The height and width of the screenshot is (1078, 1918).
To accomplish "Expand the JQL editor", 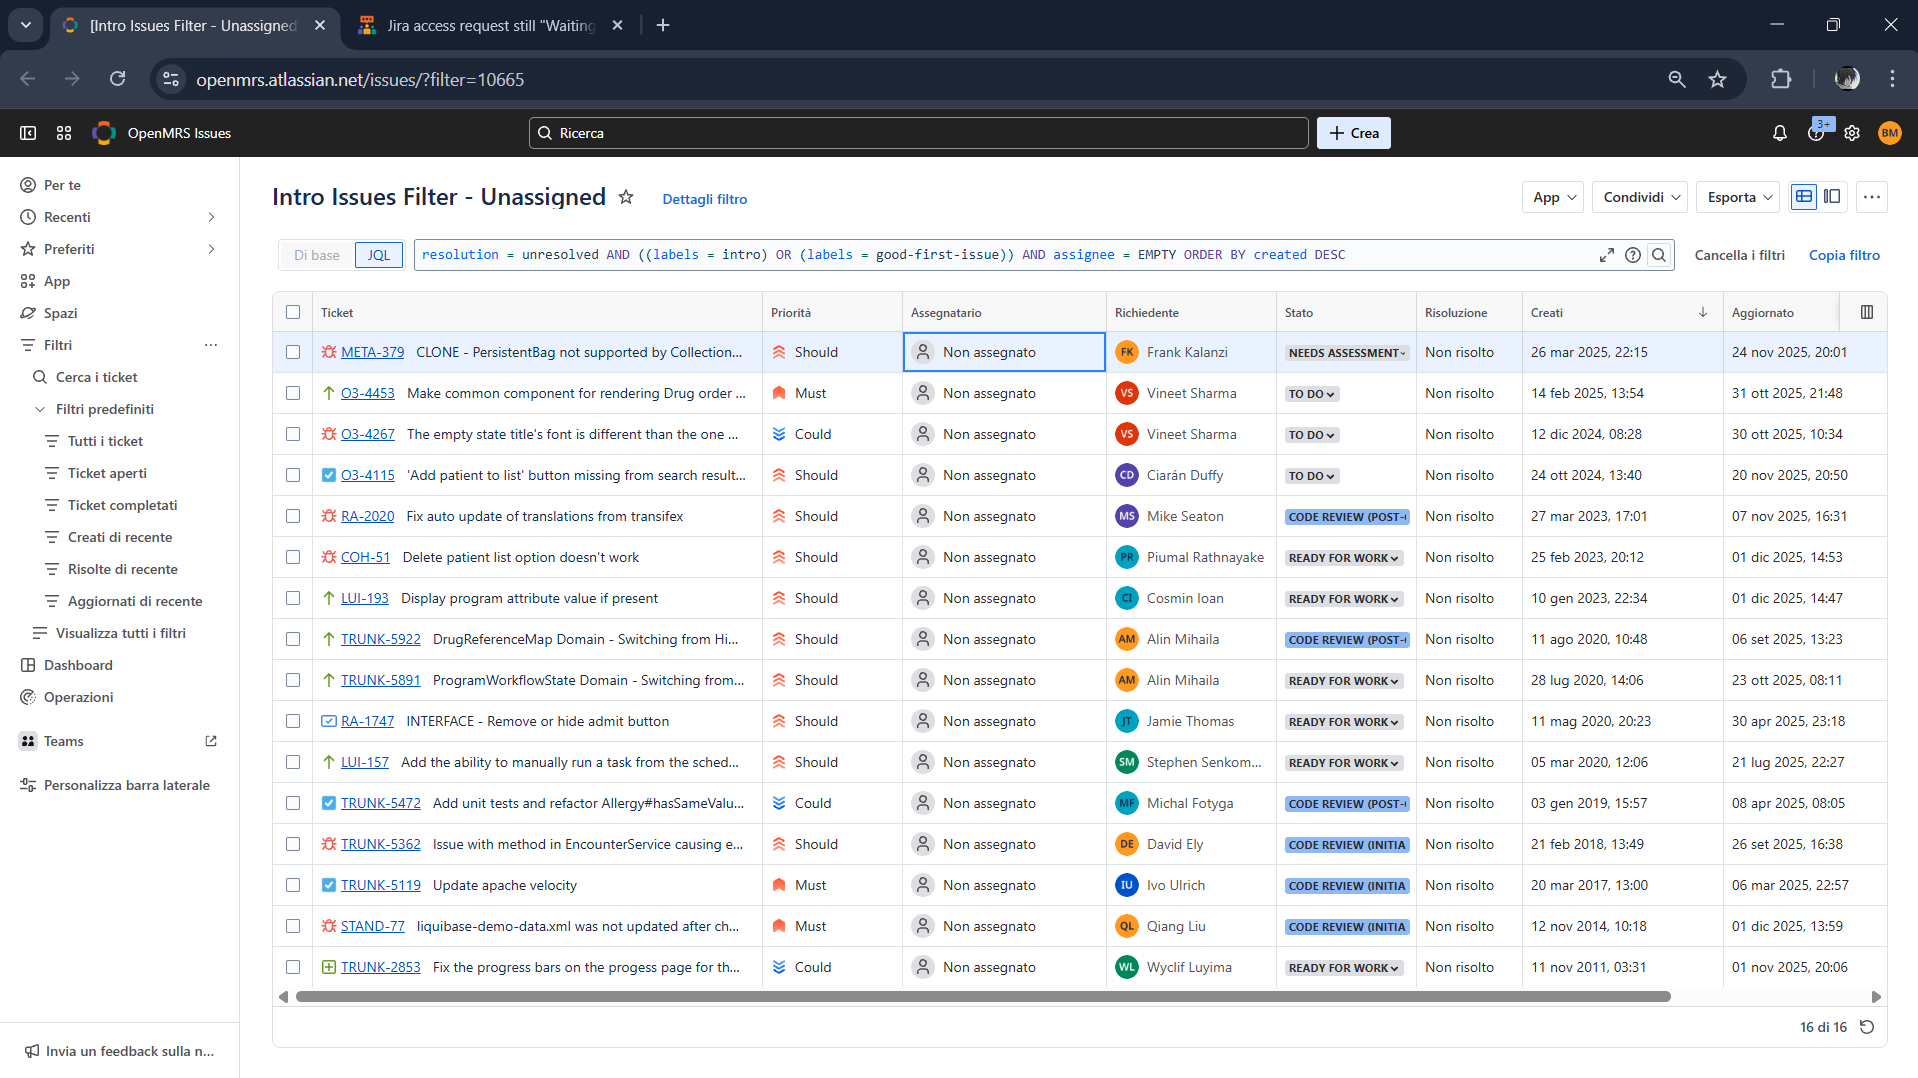I will [1606, 255].
